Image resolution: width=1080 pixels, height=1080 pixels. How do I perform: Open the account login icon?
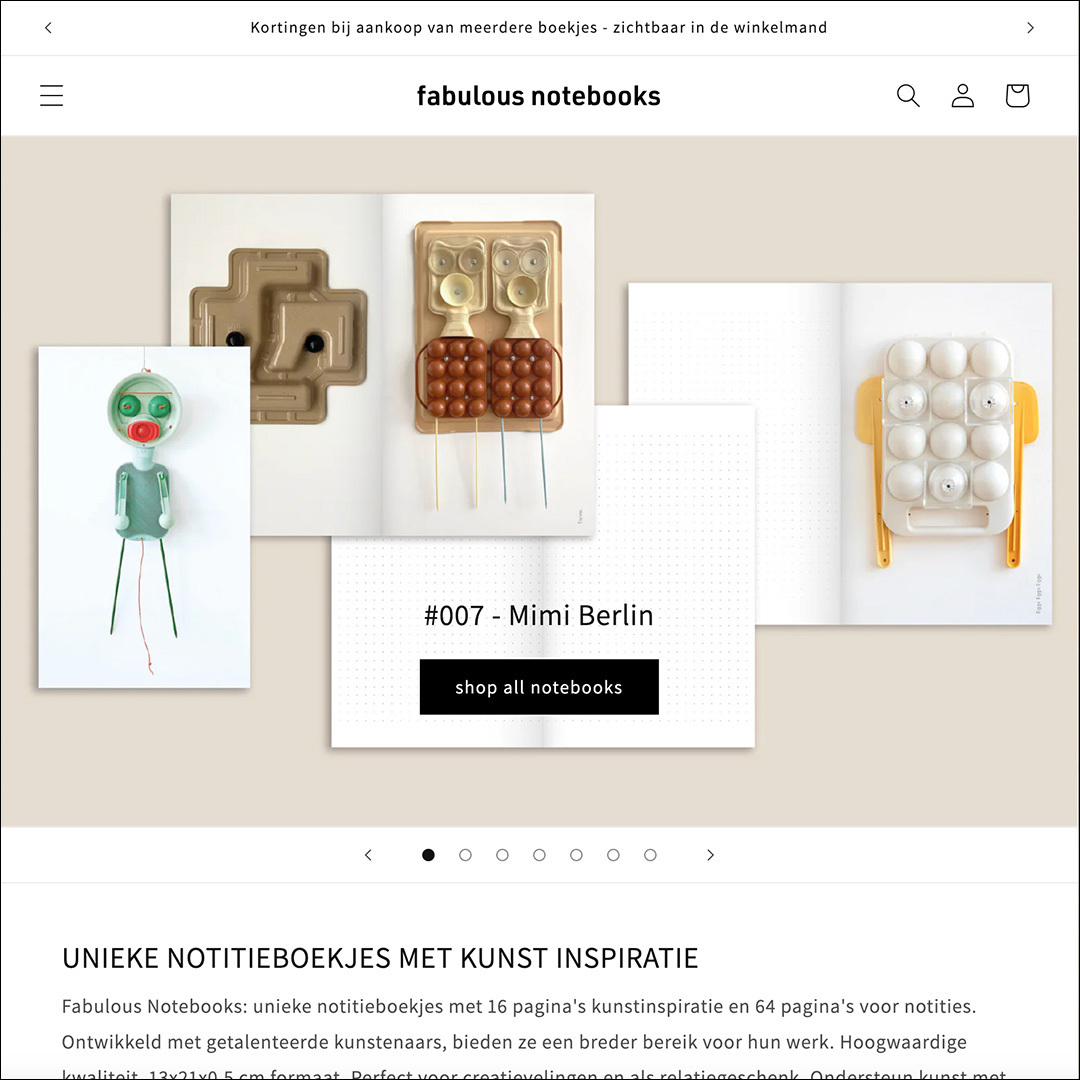962,96
